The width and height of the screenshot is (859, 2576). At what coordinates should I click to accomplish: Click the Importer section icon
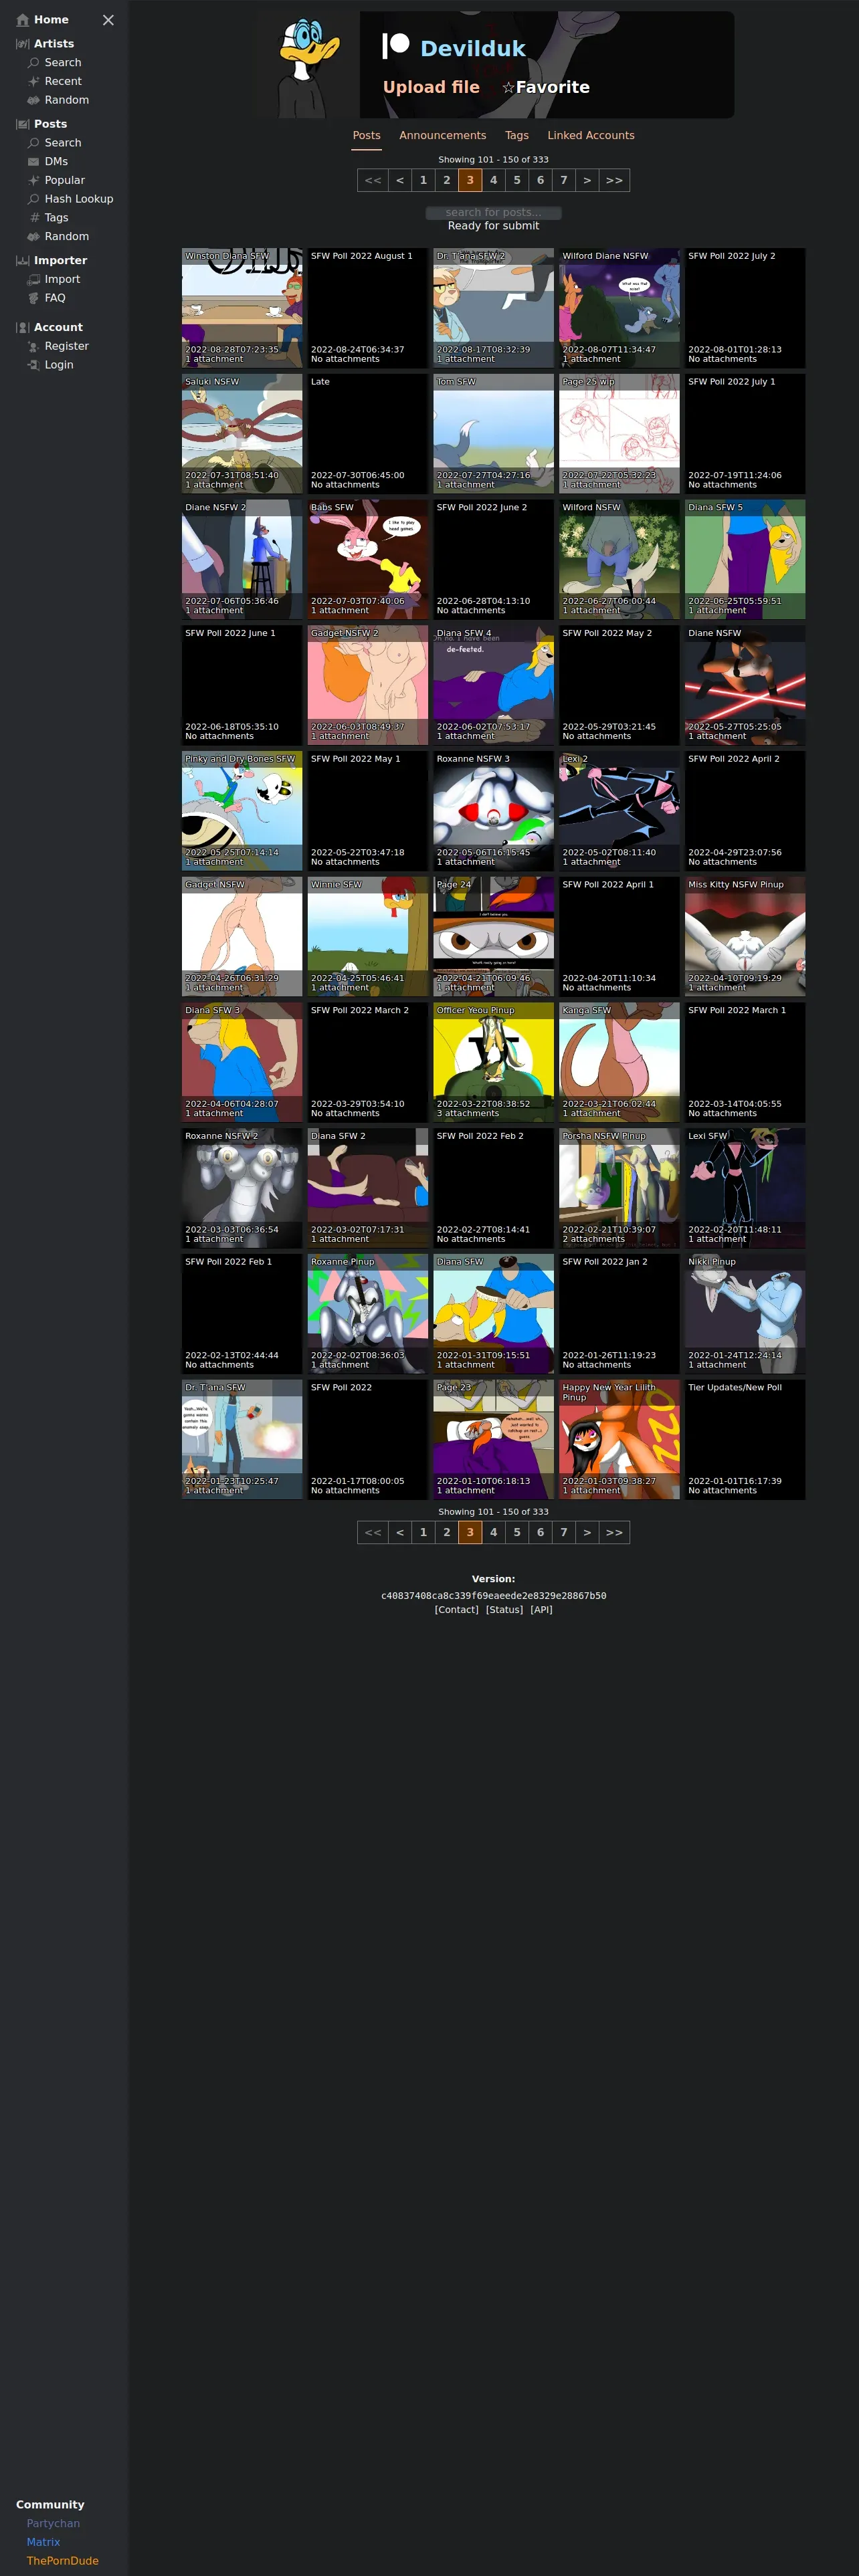click(x=23, y=261)
